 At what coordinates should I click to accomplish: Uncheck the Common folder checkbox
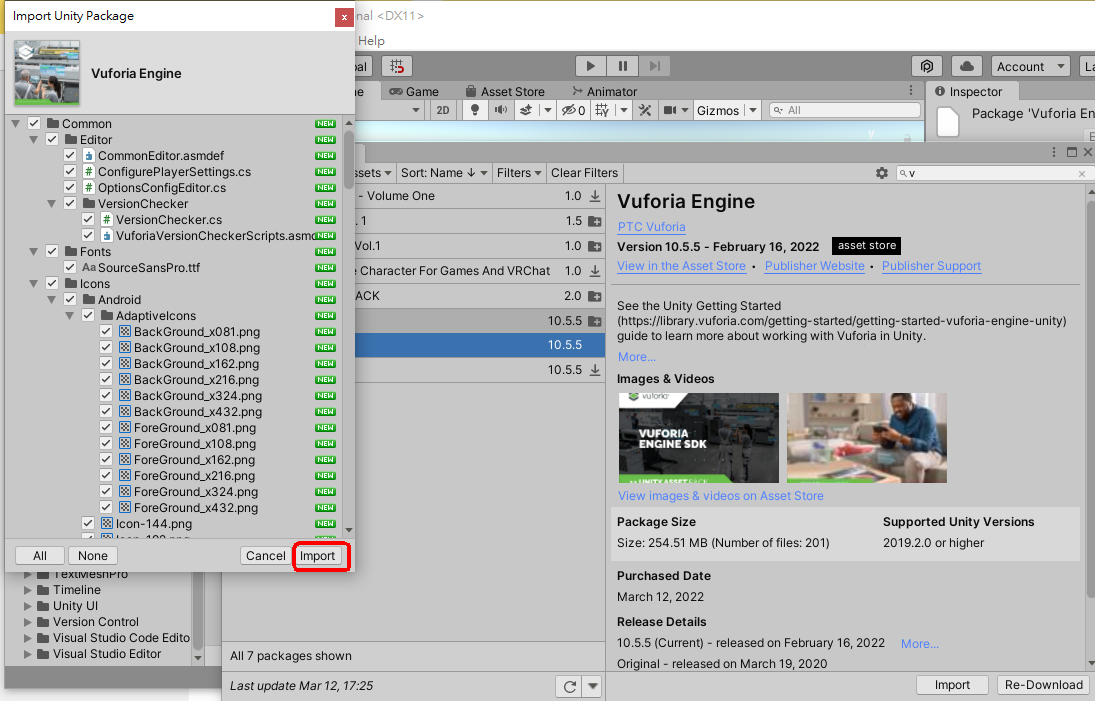pyautogui.click(x=34, y=124)
